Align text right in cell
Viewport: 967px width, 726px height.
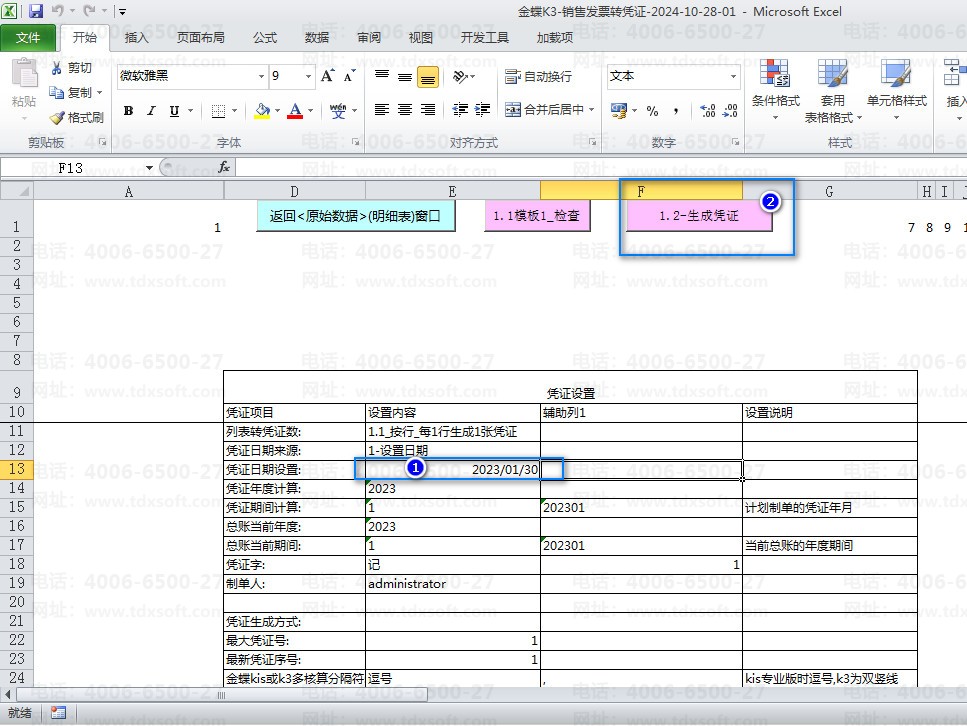[428, 110]
